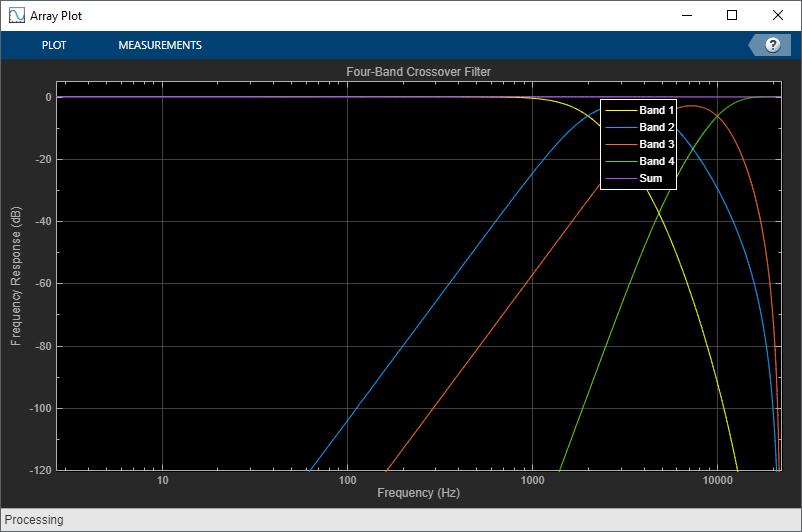Image resolution: width=802 pixels, height=532 pixels.
Task: Click the -60 tick on the y-axis
Action: tap(42, 283)
